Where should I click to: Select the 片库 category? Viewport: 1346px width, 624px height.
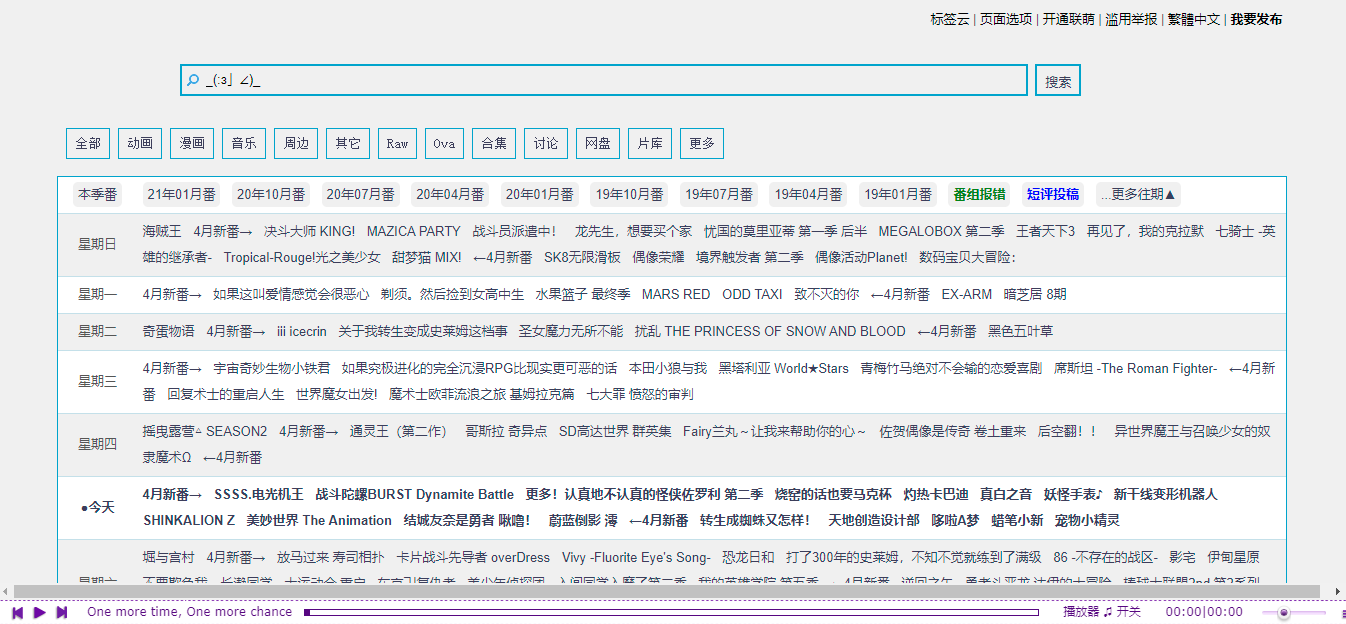tap(650, 143)
